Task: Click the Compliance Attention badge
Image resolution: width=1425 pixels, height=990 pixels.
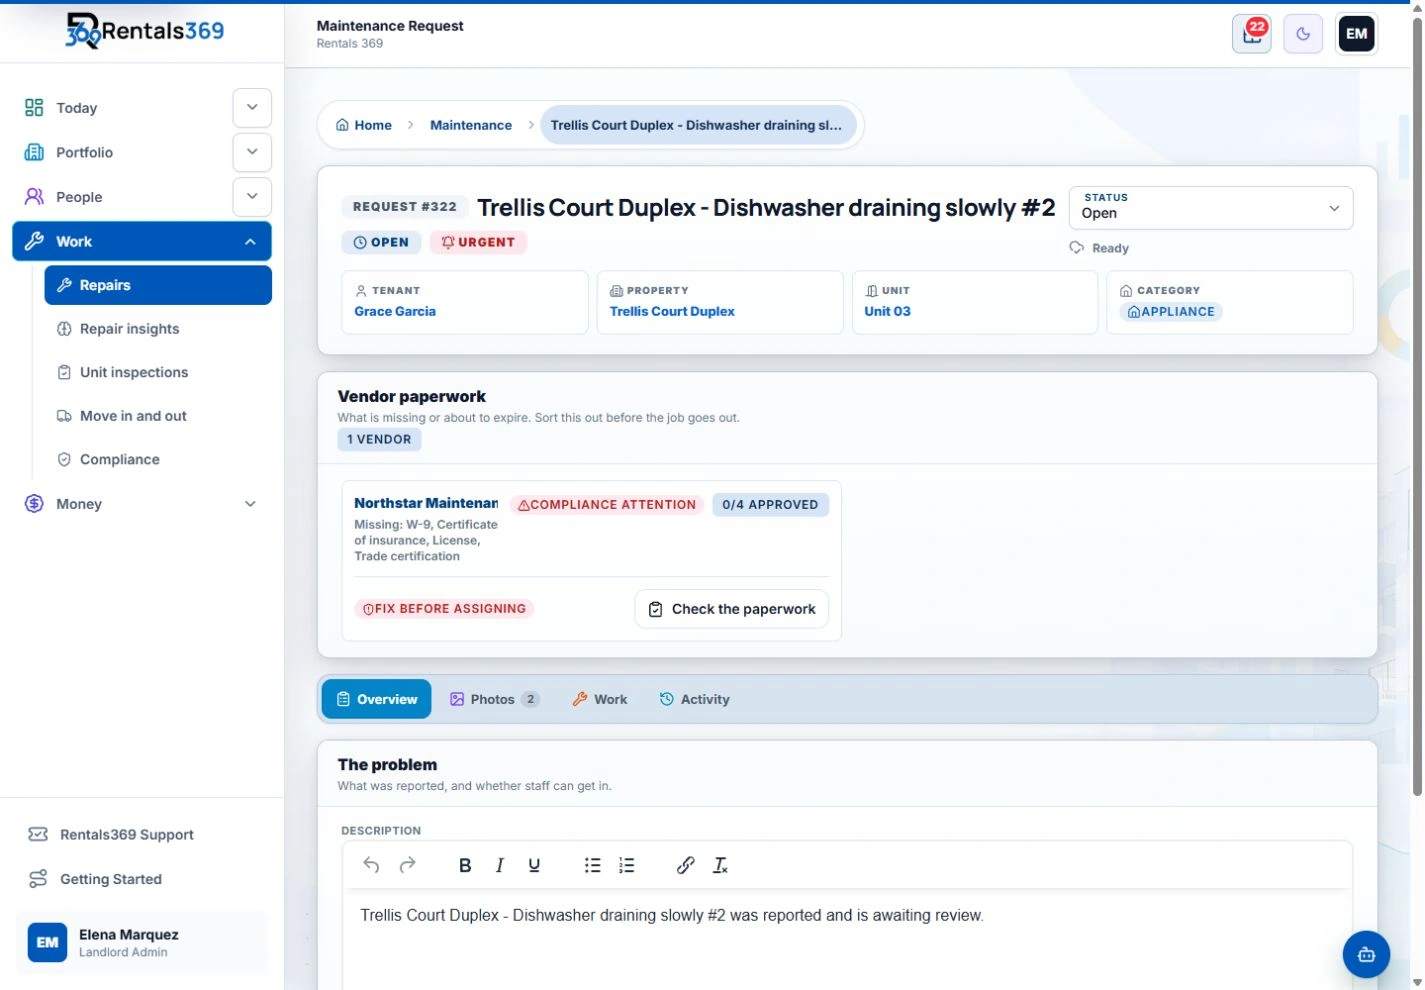Action: 607,505
